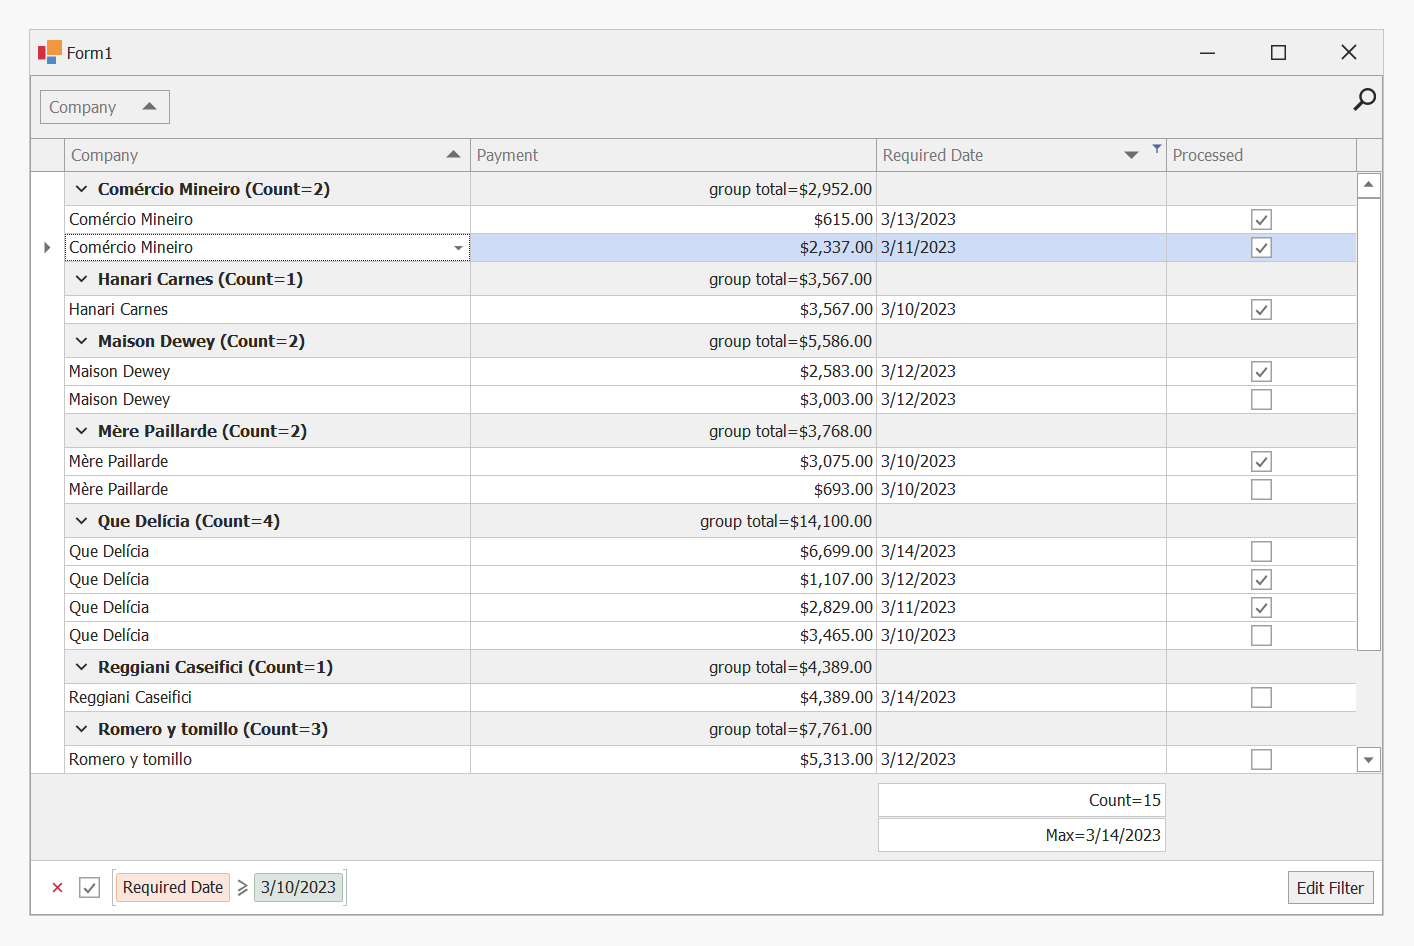
Task: Check Processed for Que Delícia $6,699.00
Action: click(x=1261, y=551)
